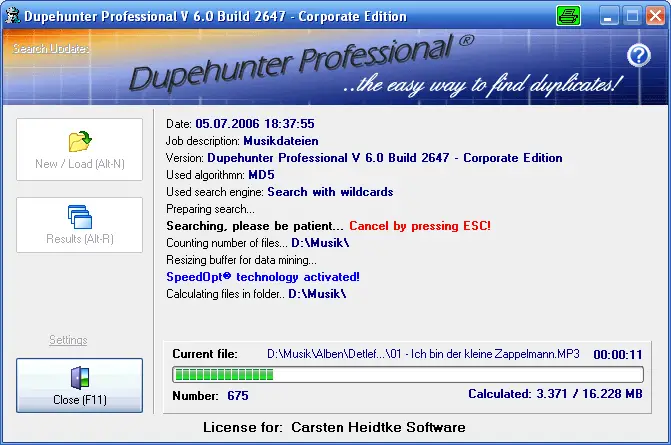Viewport: 671px width, 445px height.
Task: Click the Dupehunter app icon in title bar
Action: 12,15
